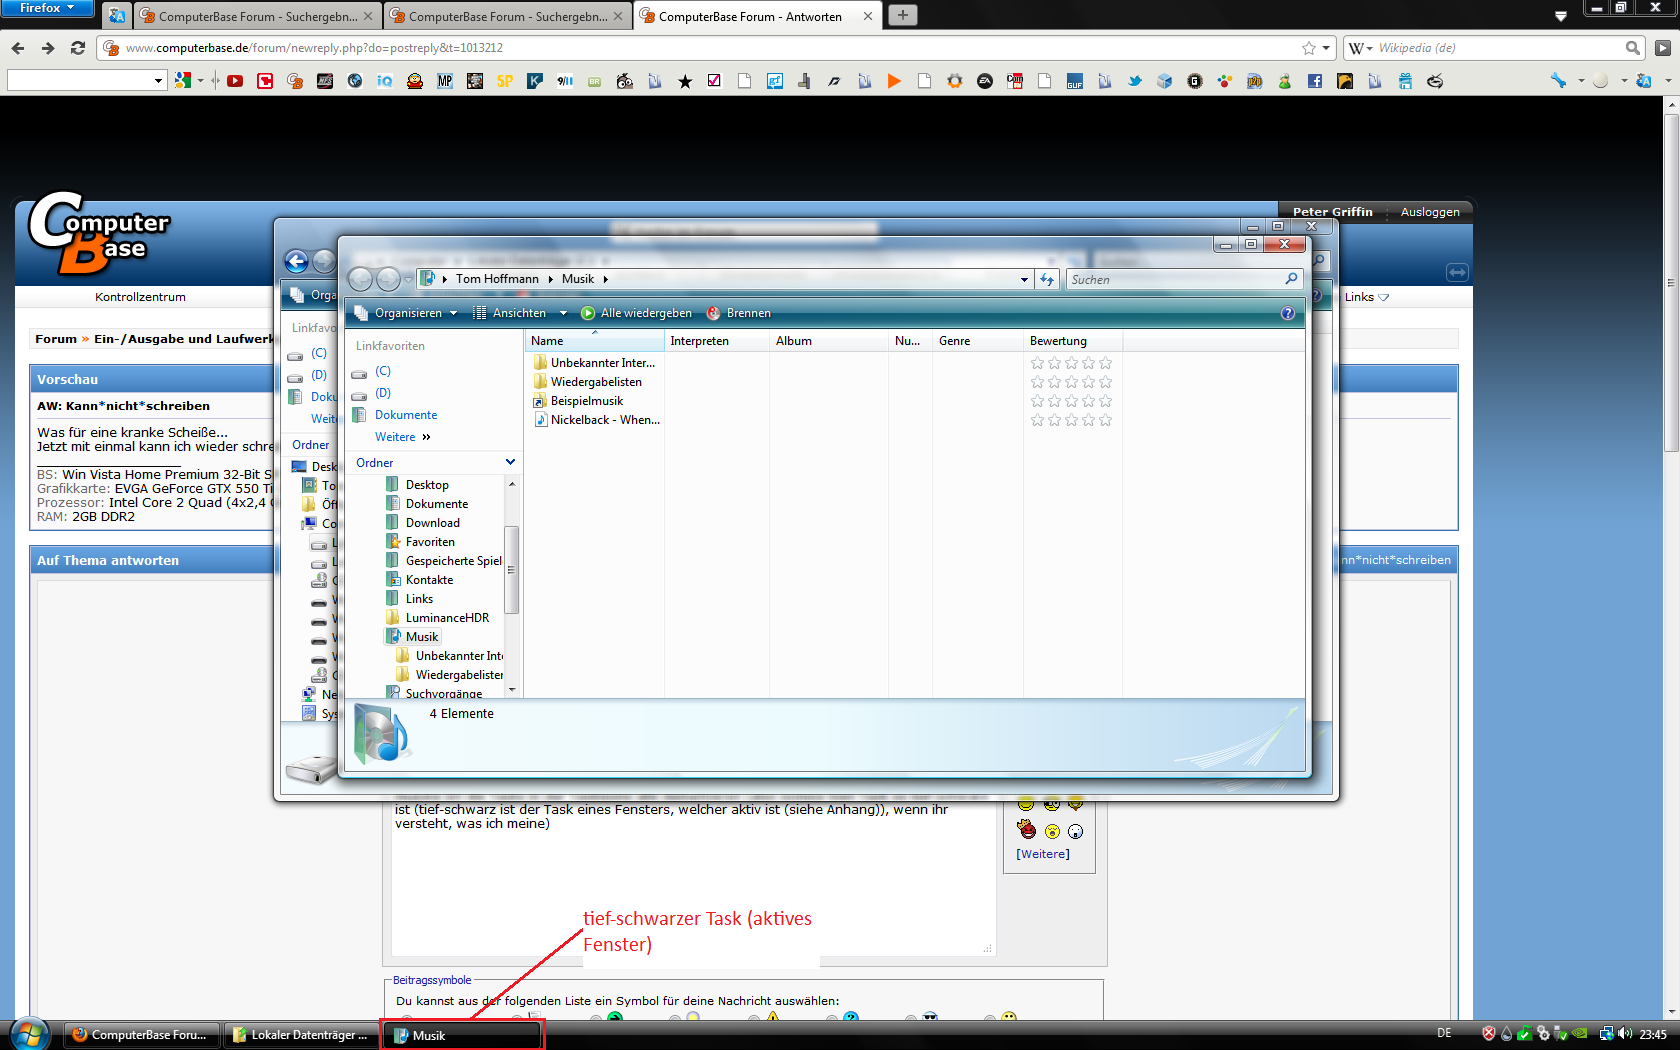Open Dokumente in Linkfavoriten

click(406, 415)
